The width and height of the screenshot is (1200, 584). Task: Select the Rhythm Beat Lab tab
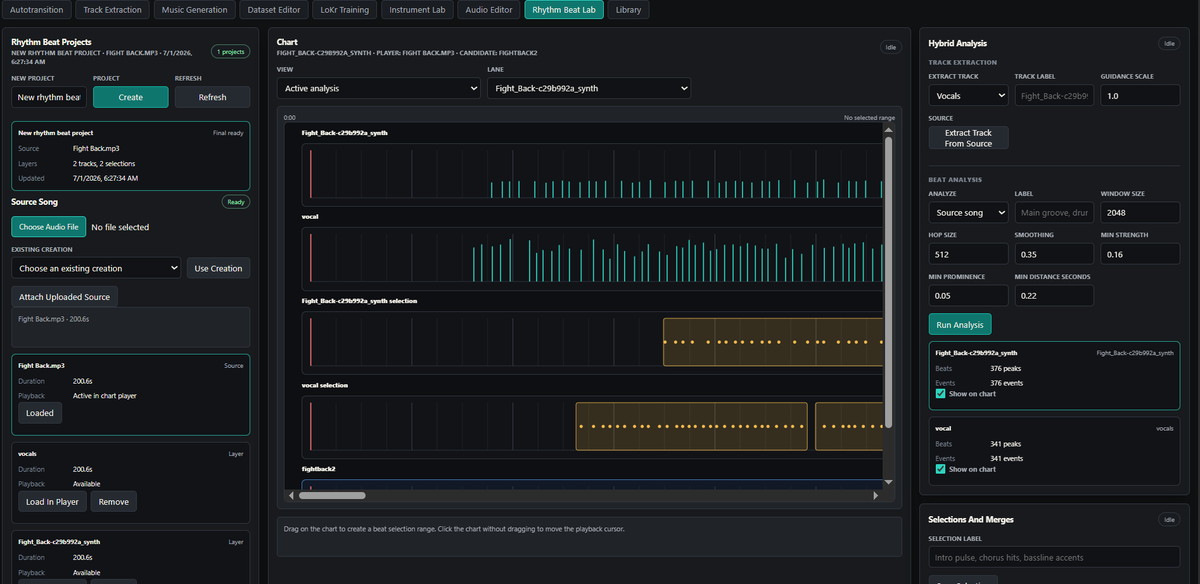coord(564,10)
